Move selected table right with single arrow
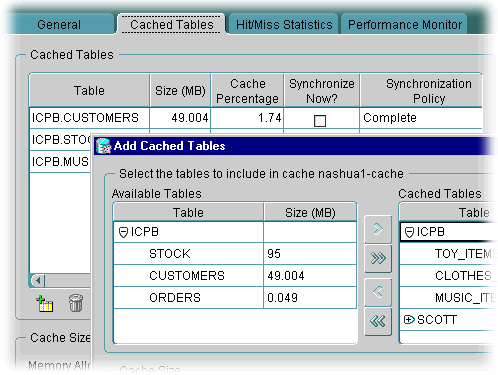498x375 pixels. (x=378, y=229)
